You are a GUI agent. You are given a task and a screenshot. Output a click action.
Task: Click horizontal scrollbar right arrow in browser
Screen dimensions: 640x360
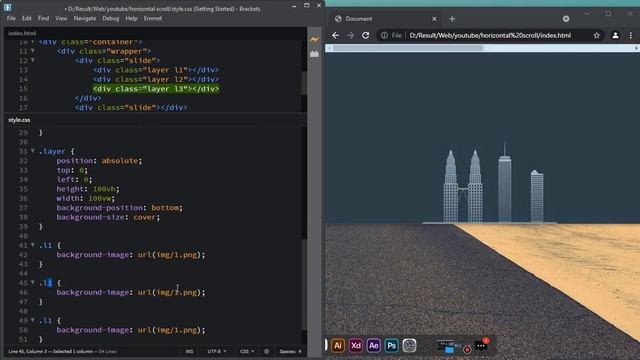pyautogui.click(x=636, y=48)
